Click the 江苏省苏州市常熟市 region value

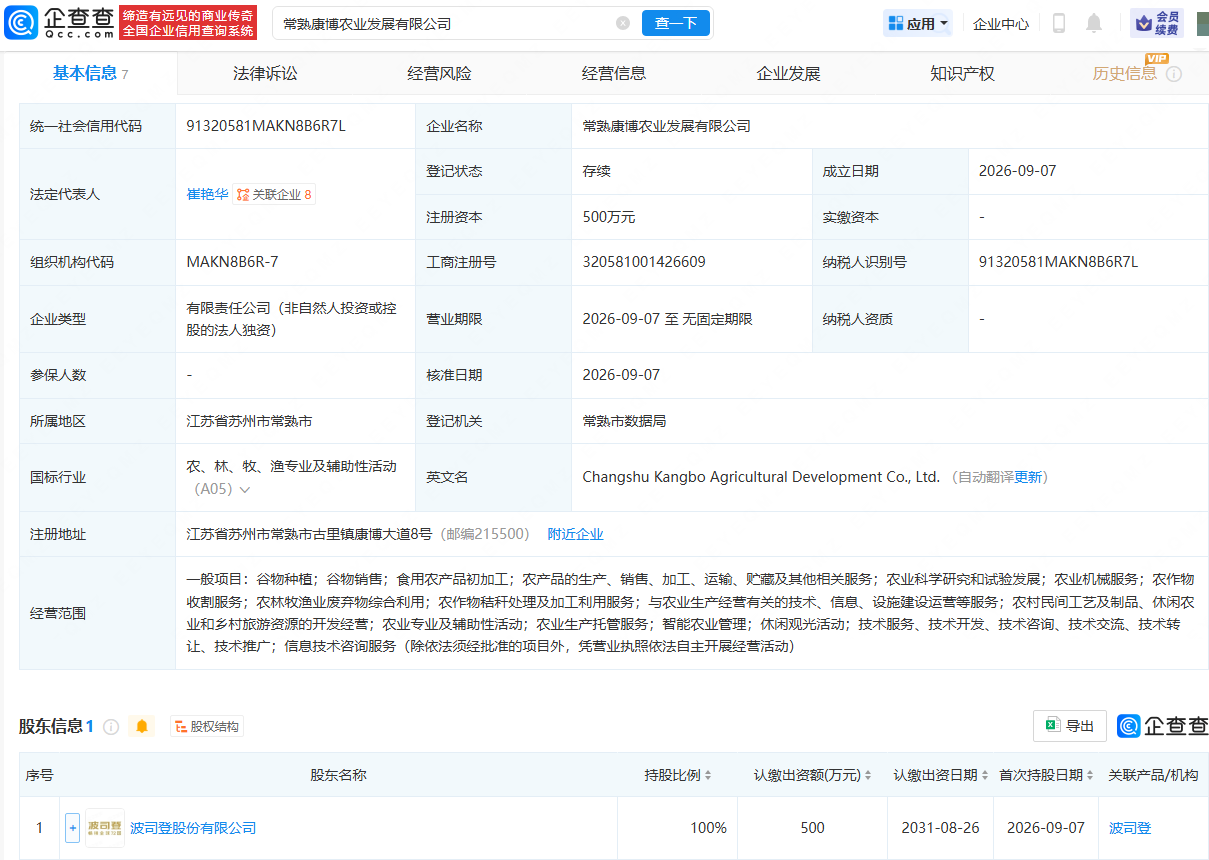coord(249,421)
